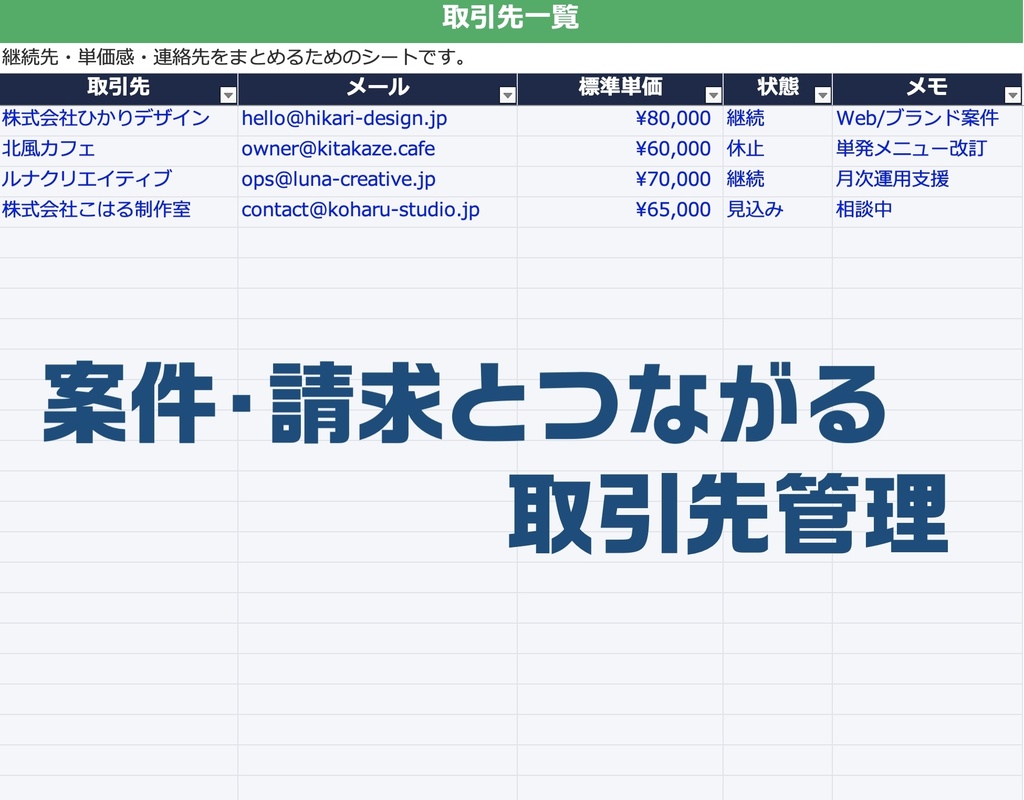Open the filter on the 状態 column
The image size is (1024, 800).
tap(822, 93)
